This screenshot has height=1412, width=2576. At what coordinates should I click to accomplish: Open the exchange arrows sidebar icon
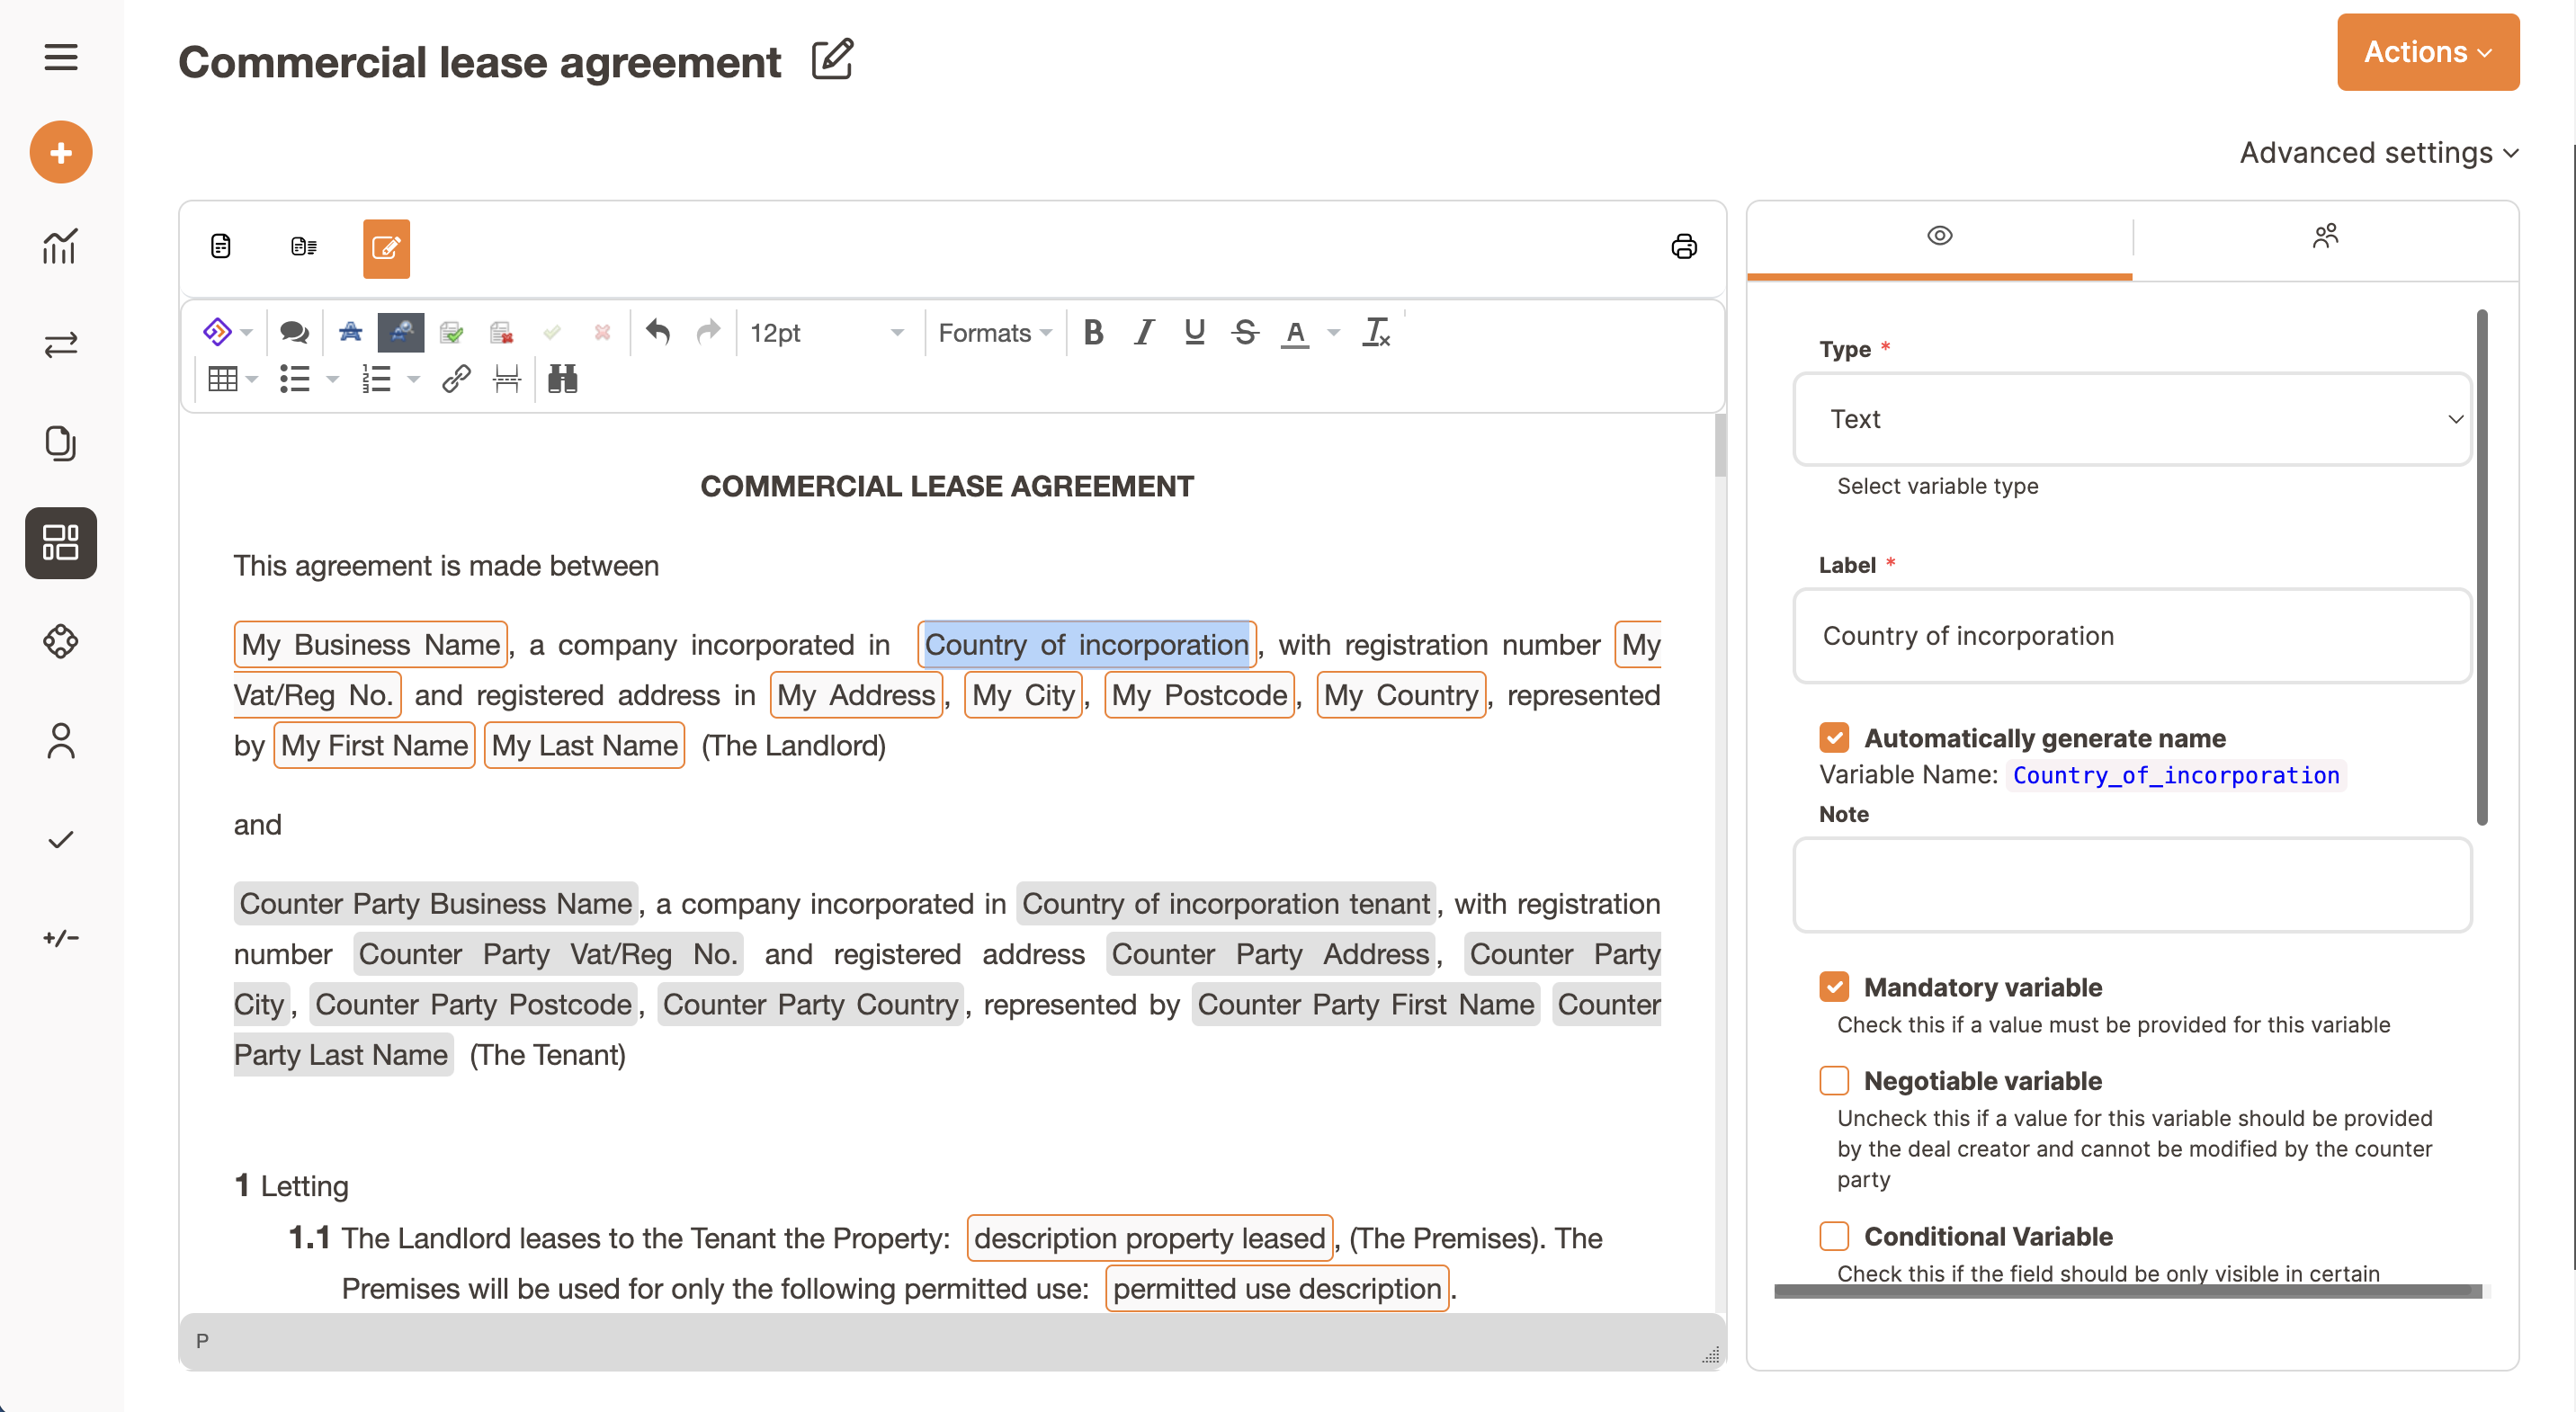pos(61,345)
